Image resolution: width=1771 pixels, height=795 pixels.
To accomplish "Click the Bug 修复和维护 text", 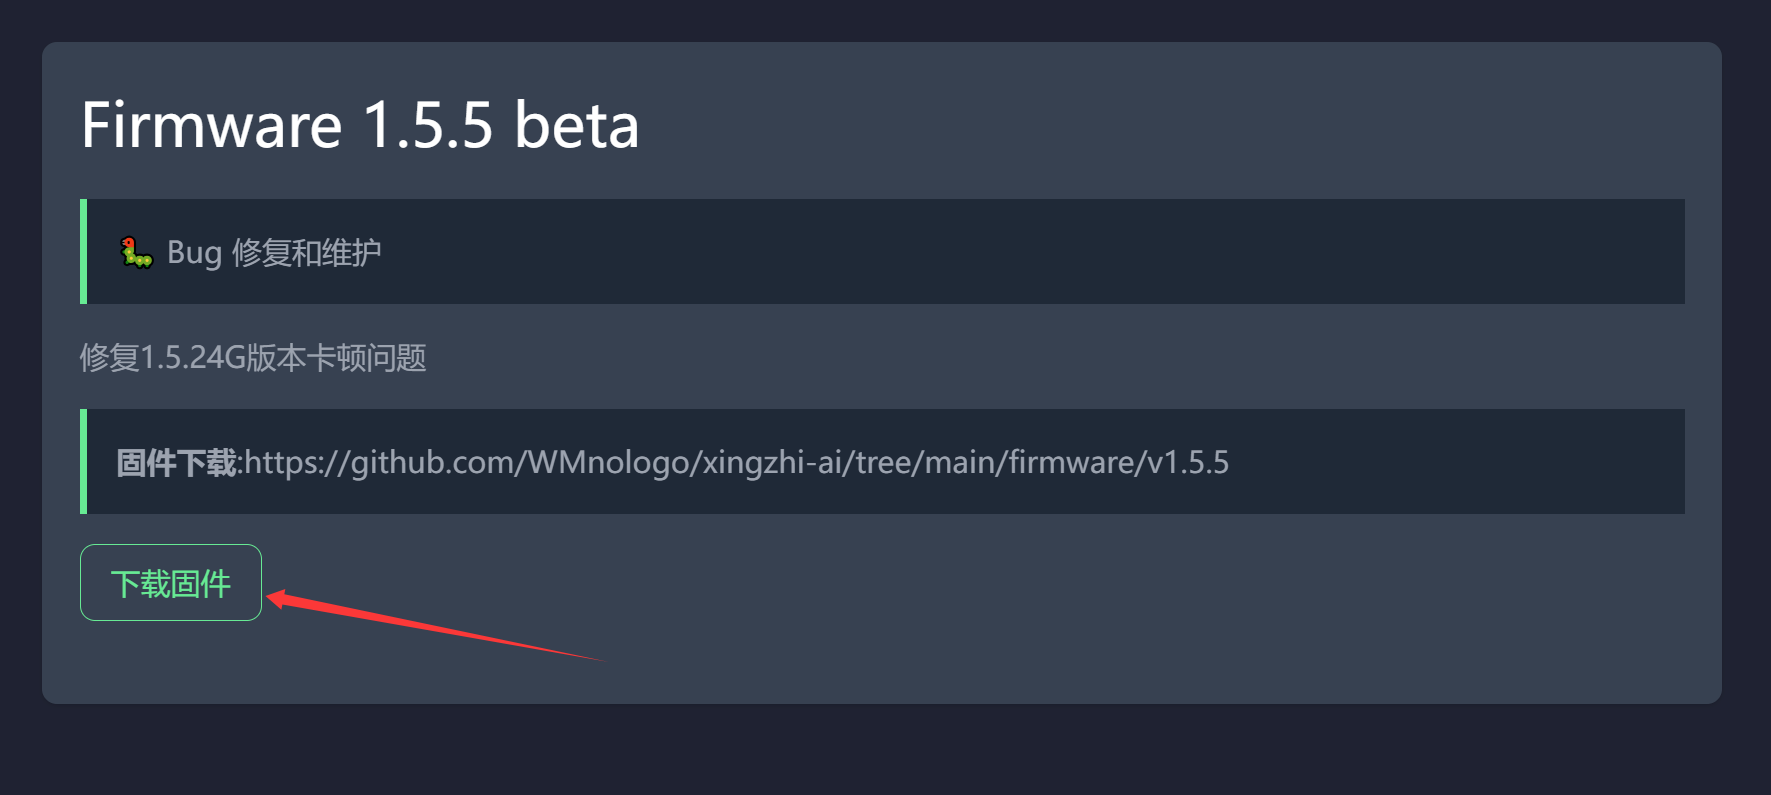I will point(274,252).
